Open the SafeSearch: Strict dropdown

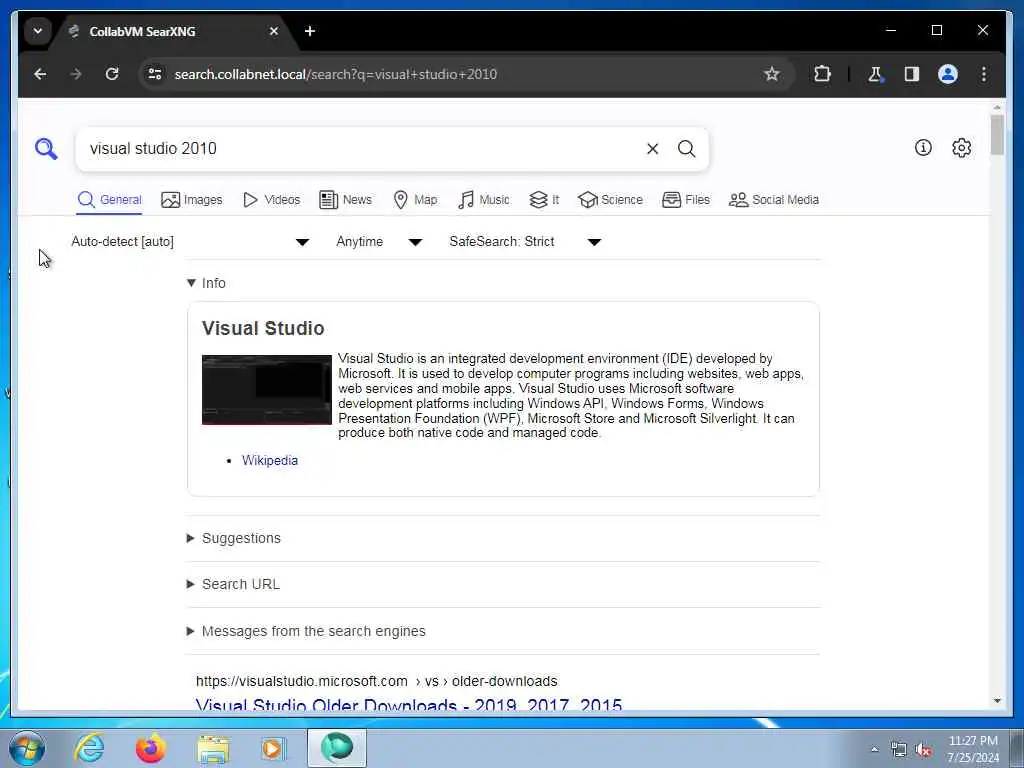(525, 242)
